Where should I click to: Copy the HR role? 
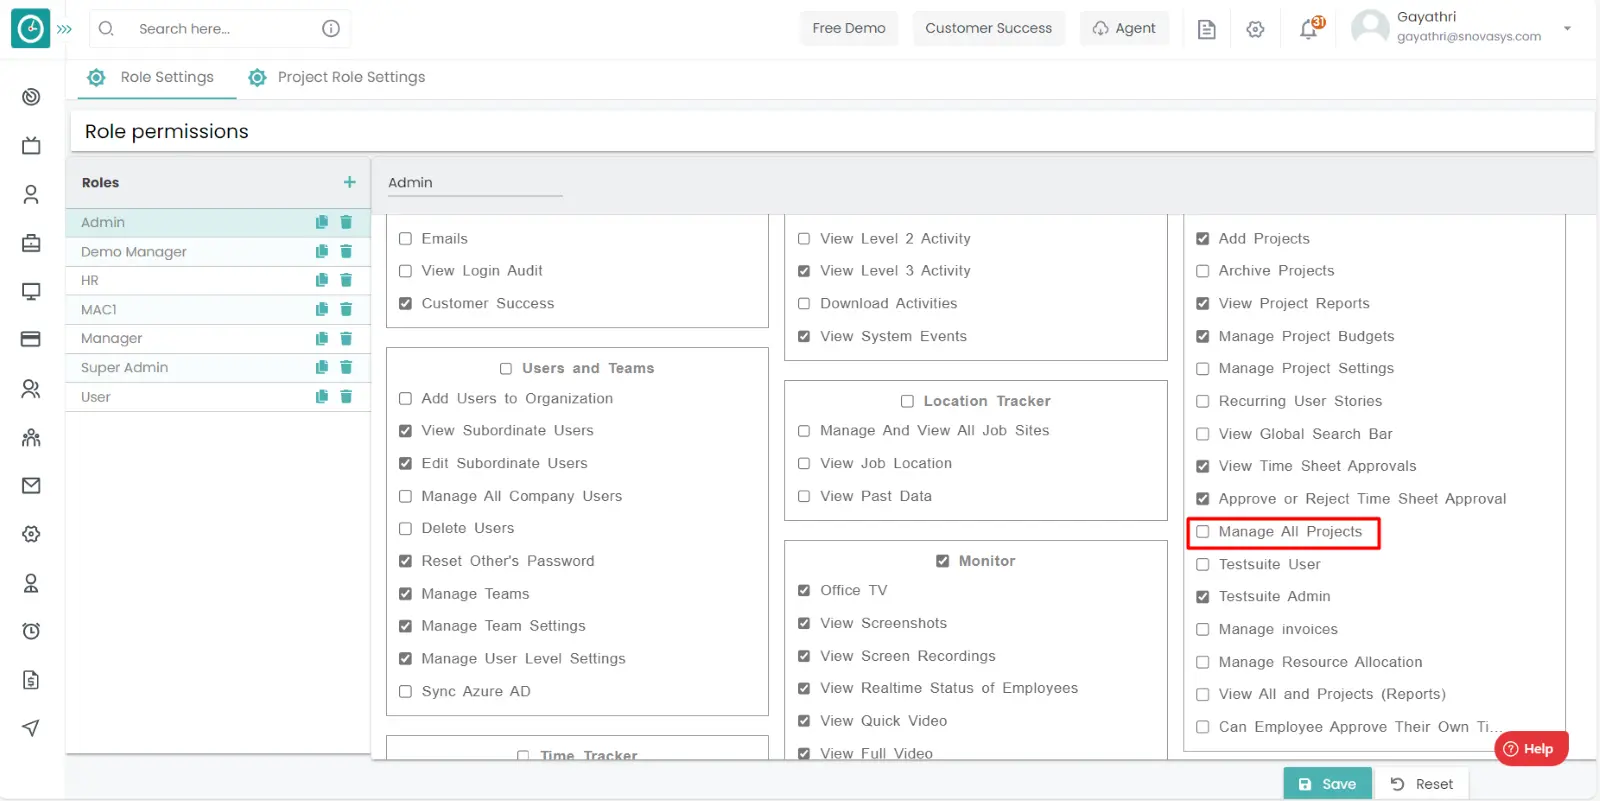pos(322,281)
